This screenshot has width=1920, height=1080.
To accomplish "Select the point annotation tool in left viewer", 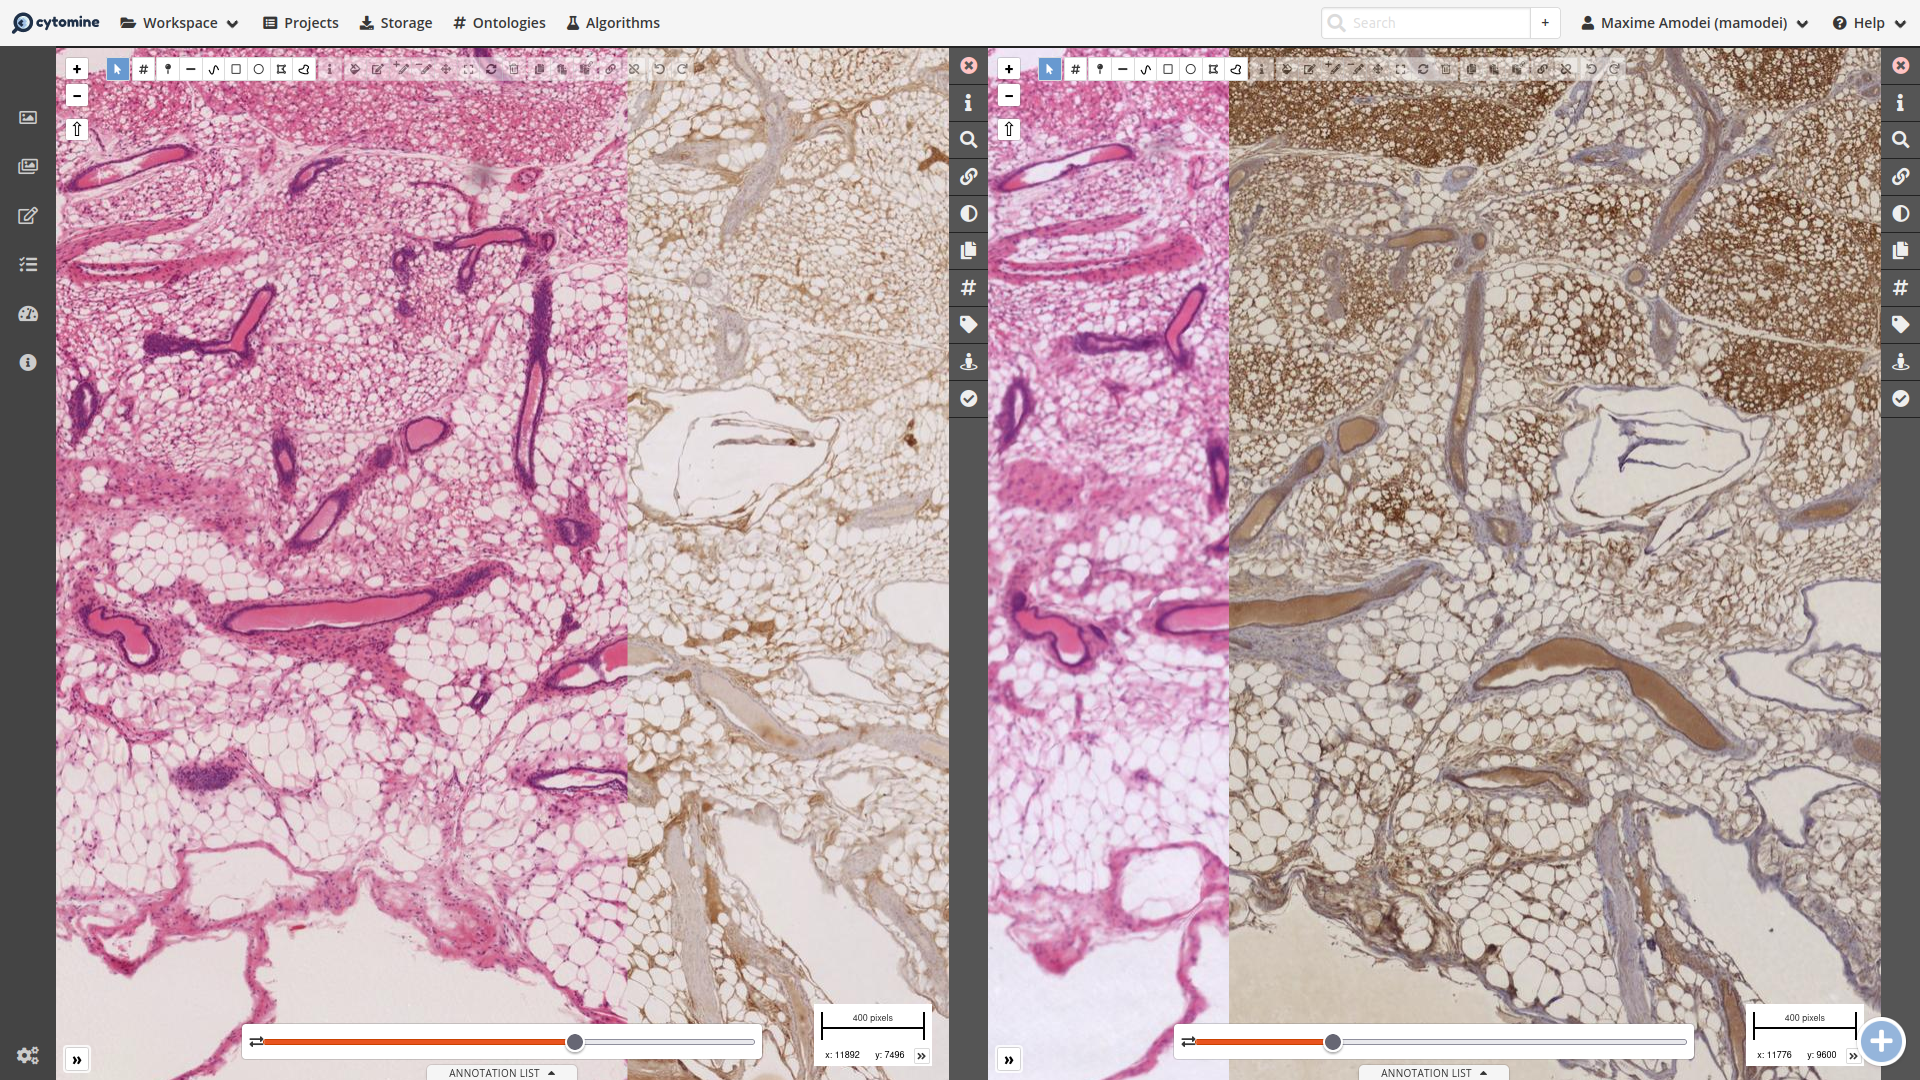I will click(x=168, y=69).
